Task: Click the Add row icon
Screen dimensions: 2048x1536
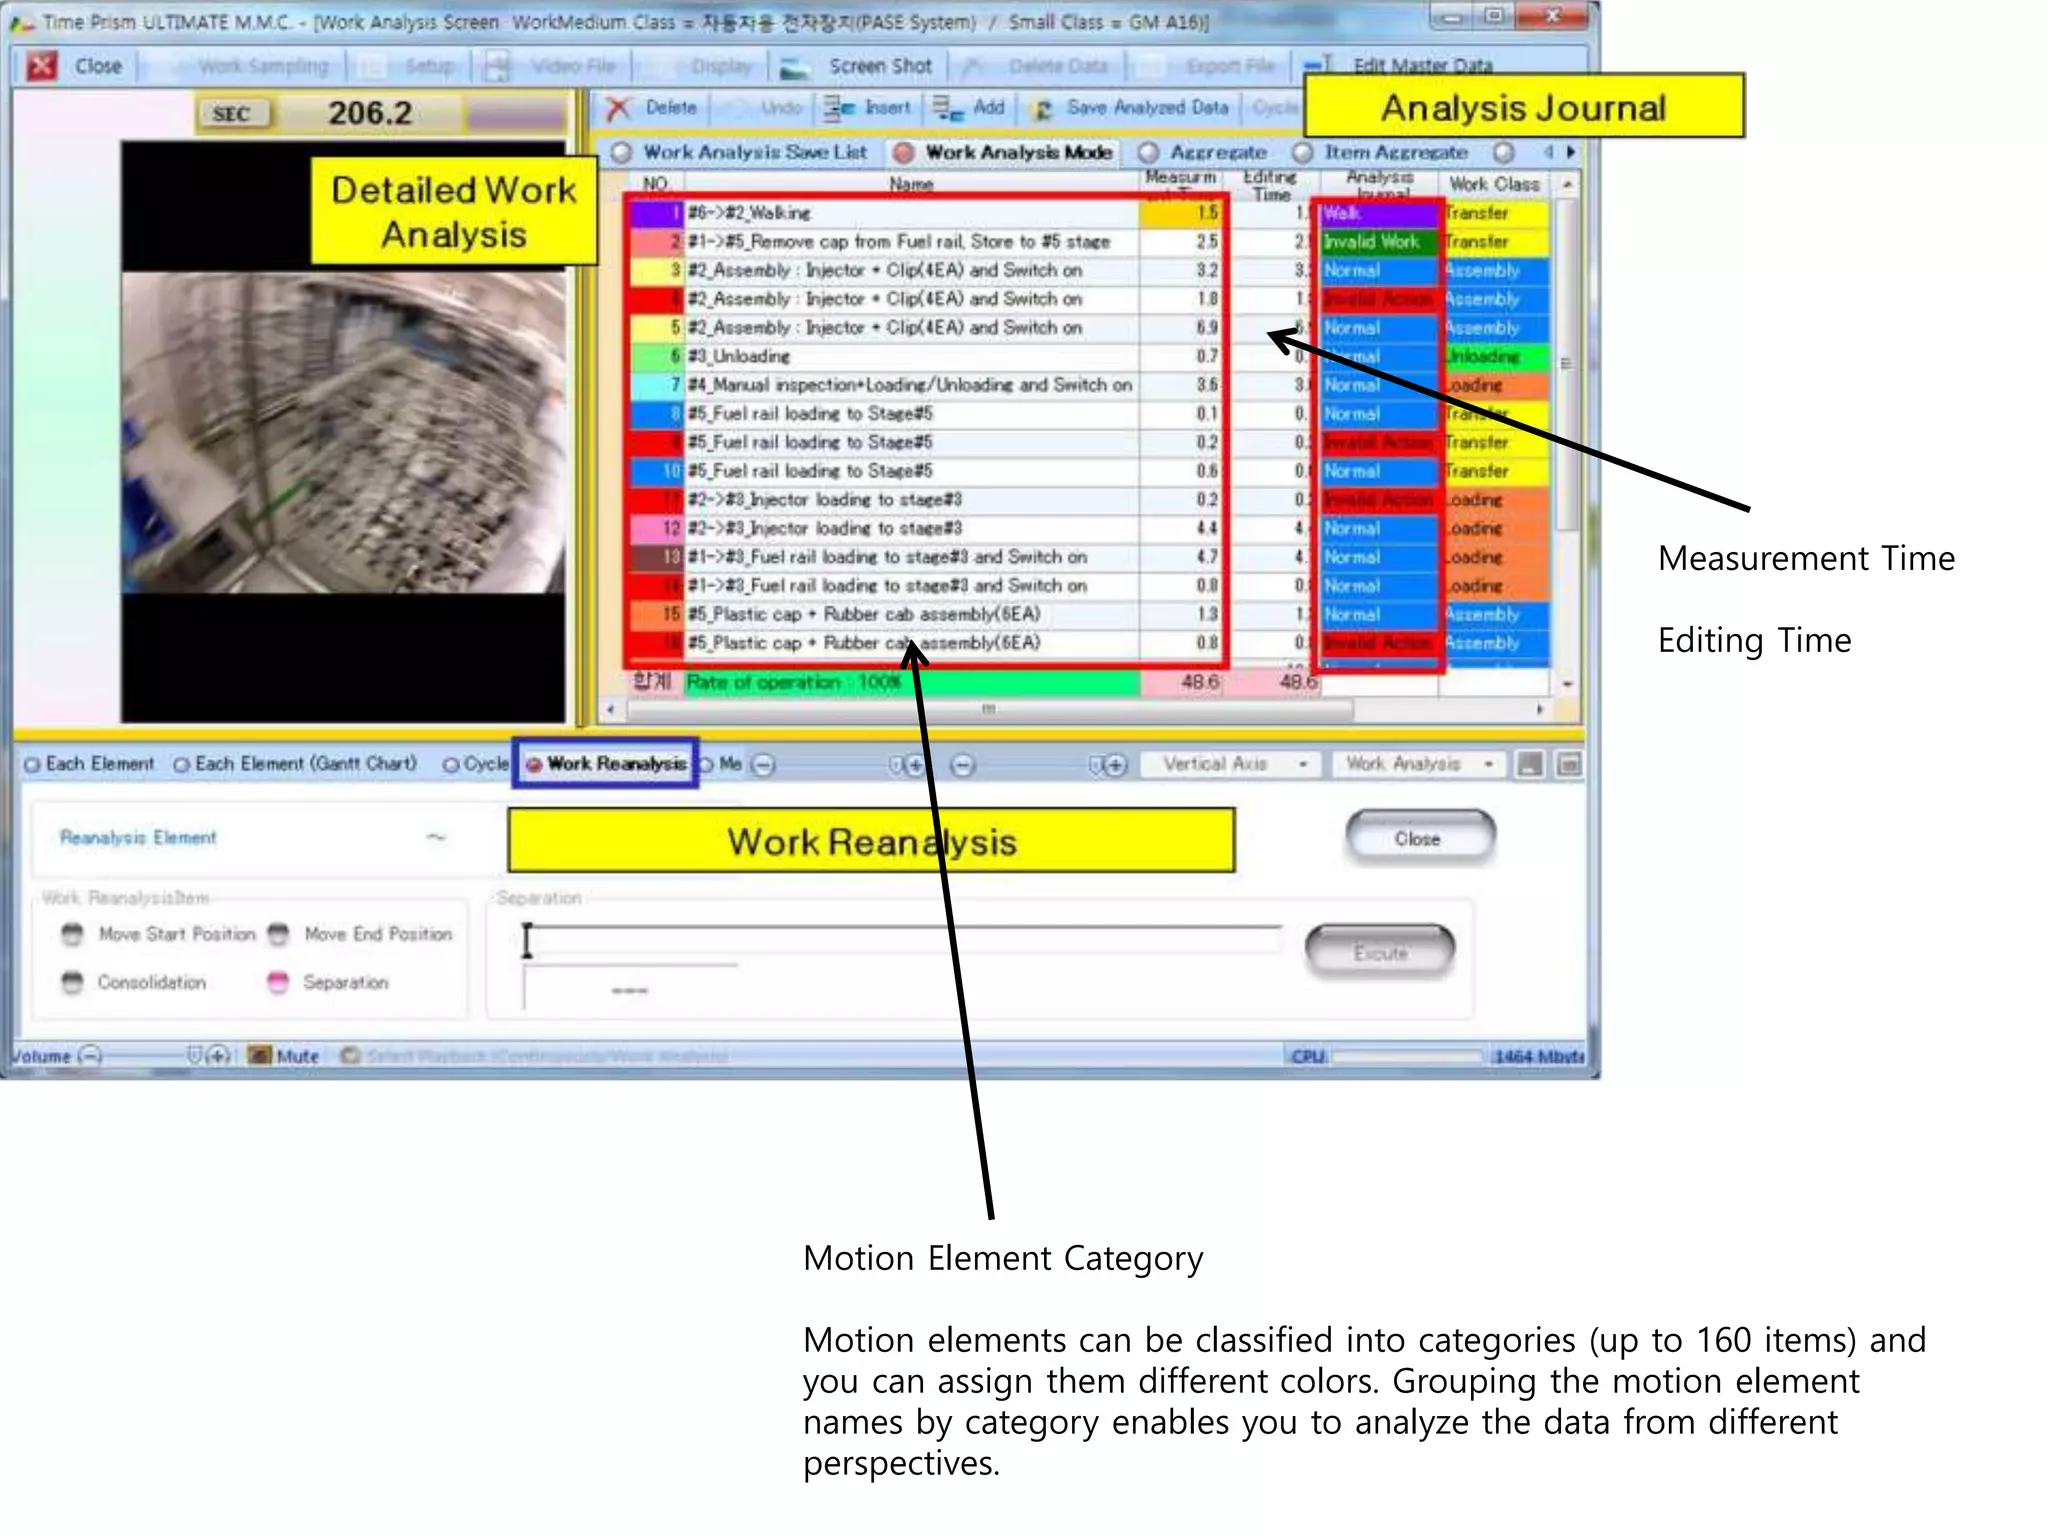Action: tap(946, 108)
